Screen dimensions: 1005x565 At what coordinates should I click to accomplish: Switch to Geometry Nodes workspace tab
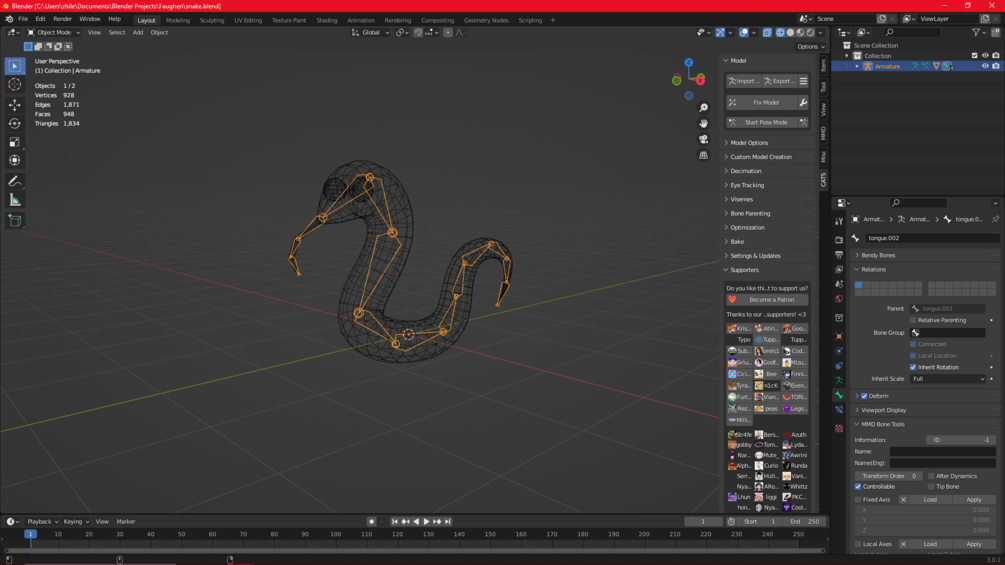[x=486, y=20]
